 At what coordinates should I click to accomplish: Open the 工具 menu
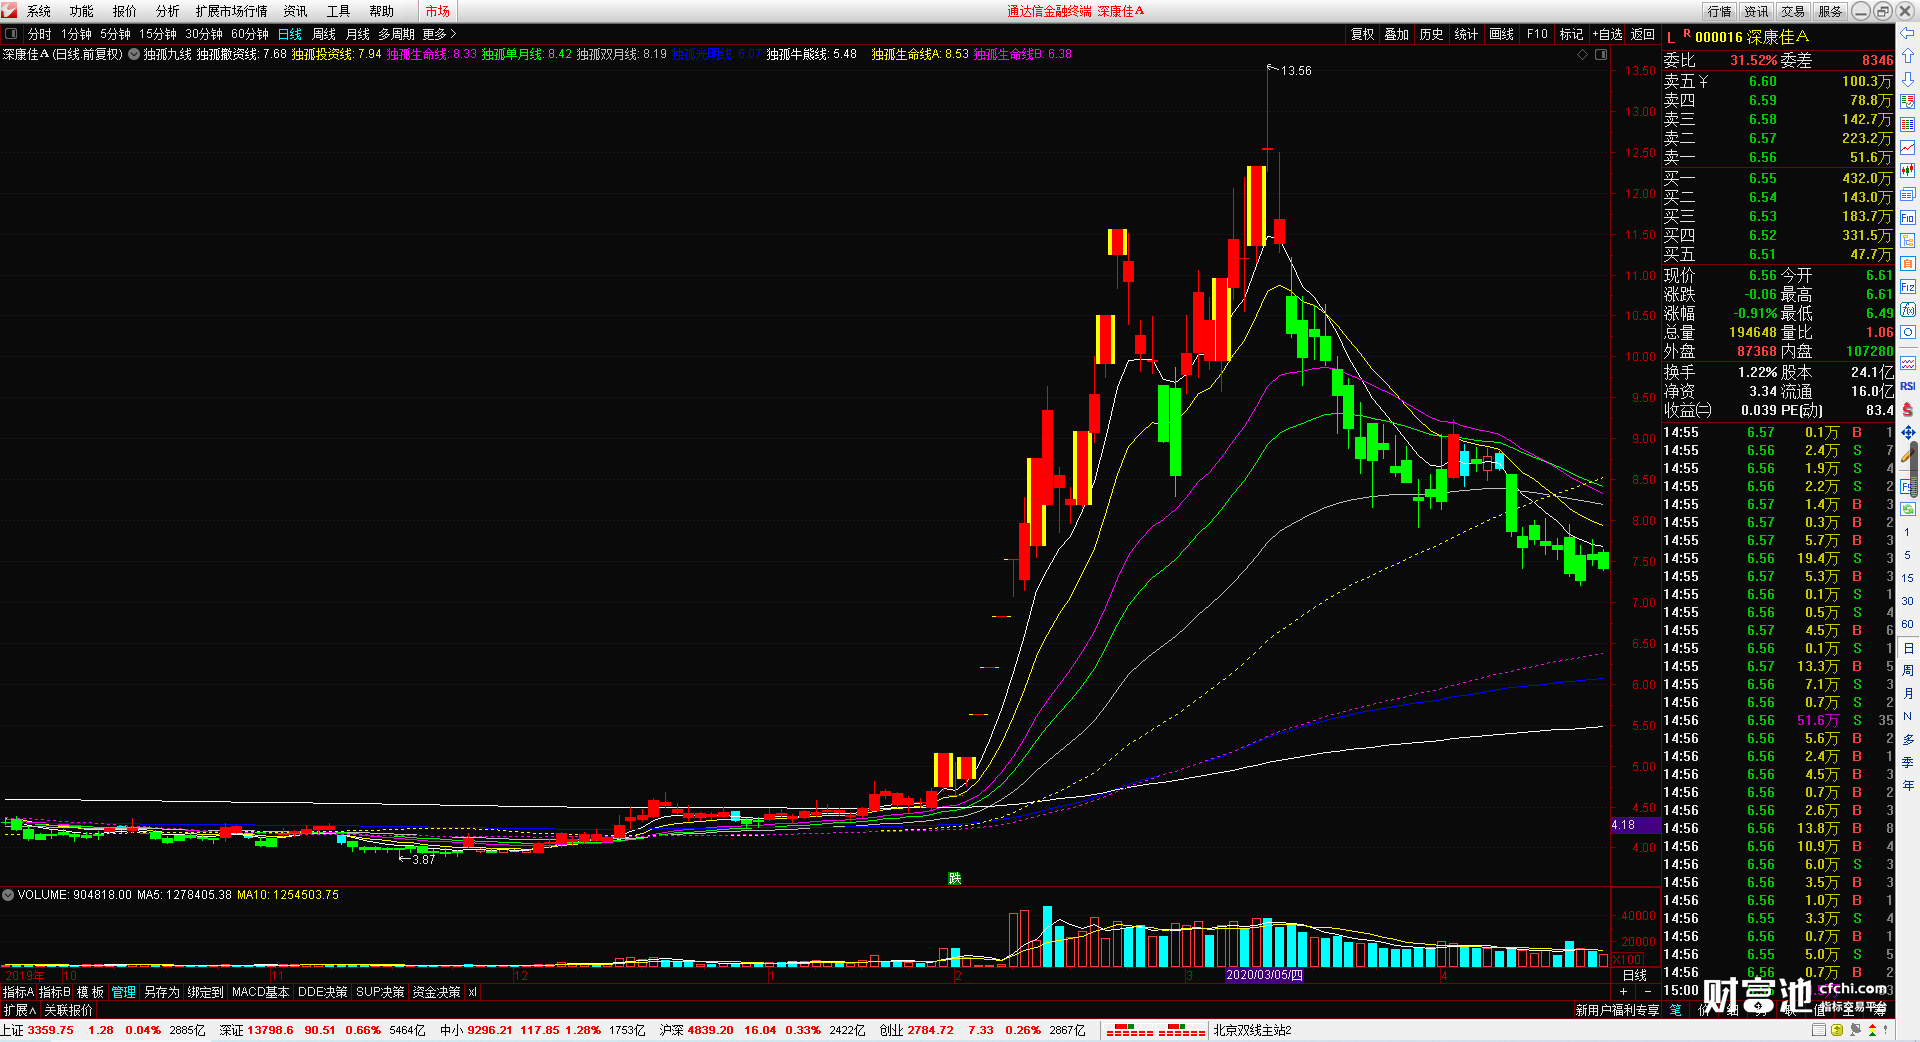339,11
